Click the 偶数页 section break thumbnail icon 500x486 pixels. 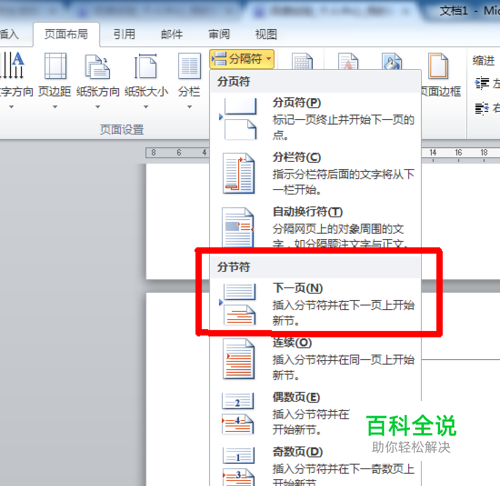point(238,413)
